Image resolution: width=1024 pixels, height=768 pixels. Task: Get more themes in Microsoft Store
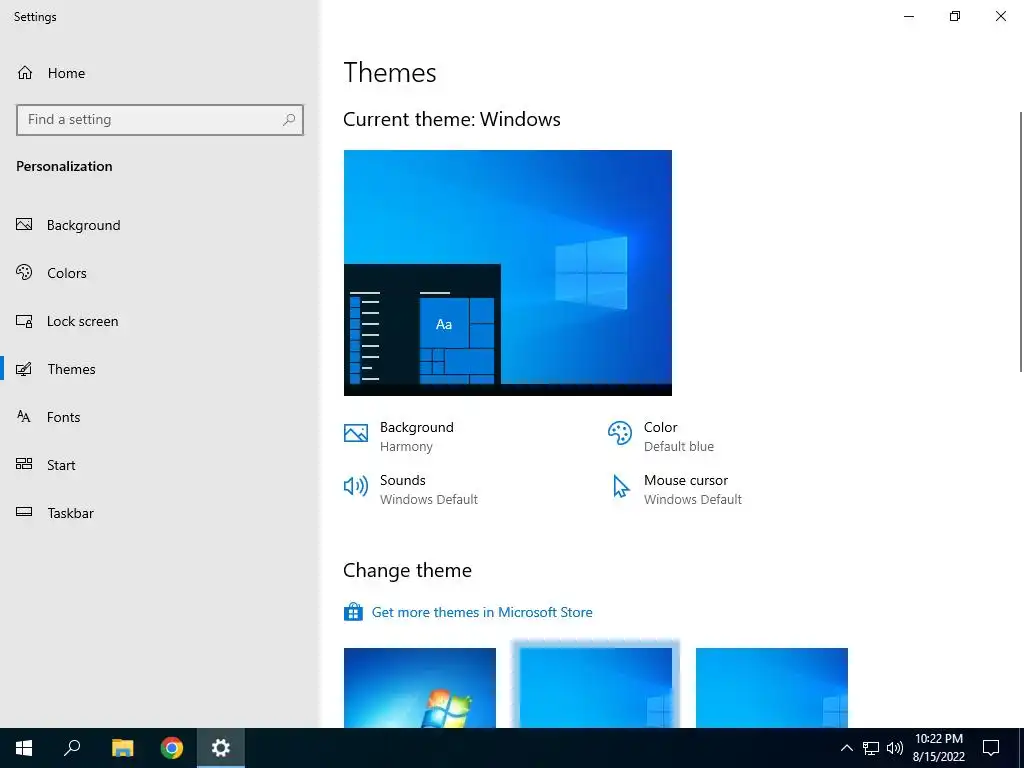(x=482, y=612)
